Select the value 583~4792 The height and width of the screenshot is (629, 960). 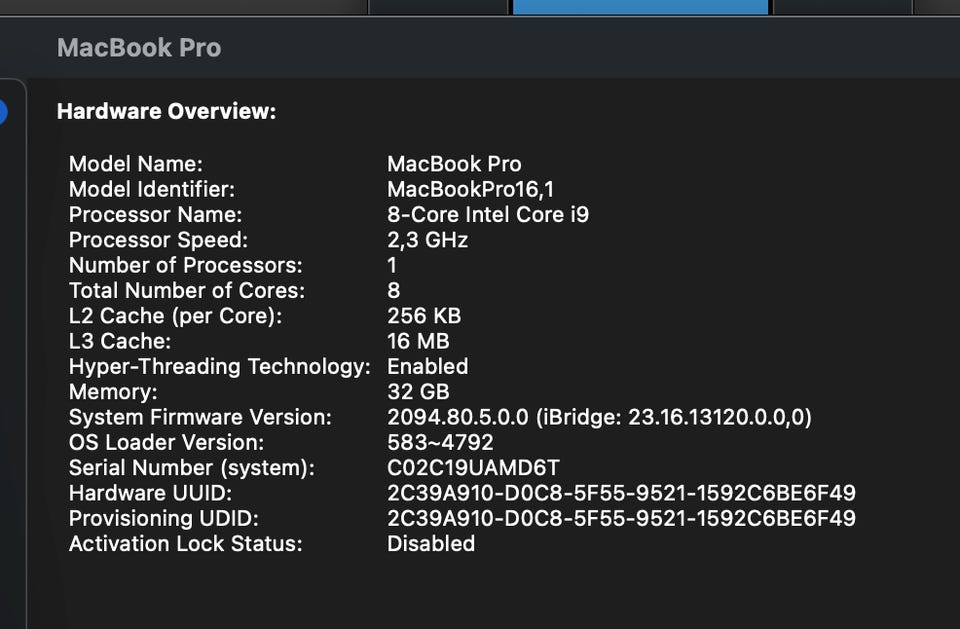(x=441, y=443)
